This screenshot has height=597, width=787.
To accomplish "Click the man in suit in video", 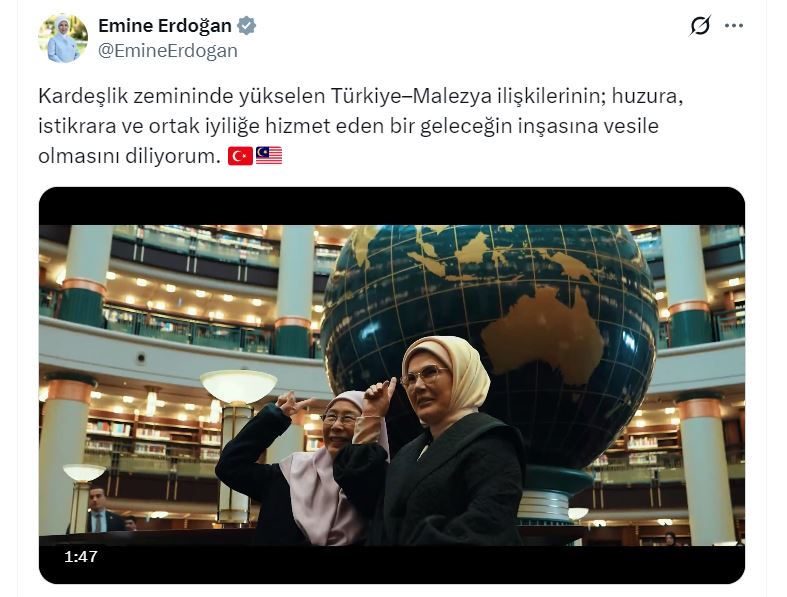I will pyautogui.click(x=102, y=510).
